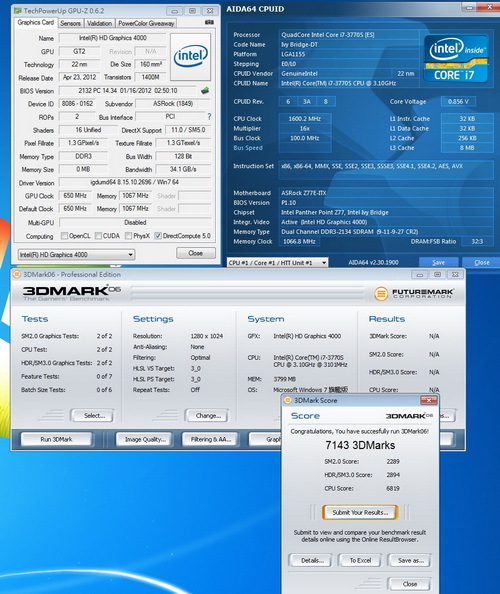The width and height of the screenshot is (500, 594).
Task: Click the HDR/SM3.0 Score 2894 value
Action: [392, 475]
